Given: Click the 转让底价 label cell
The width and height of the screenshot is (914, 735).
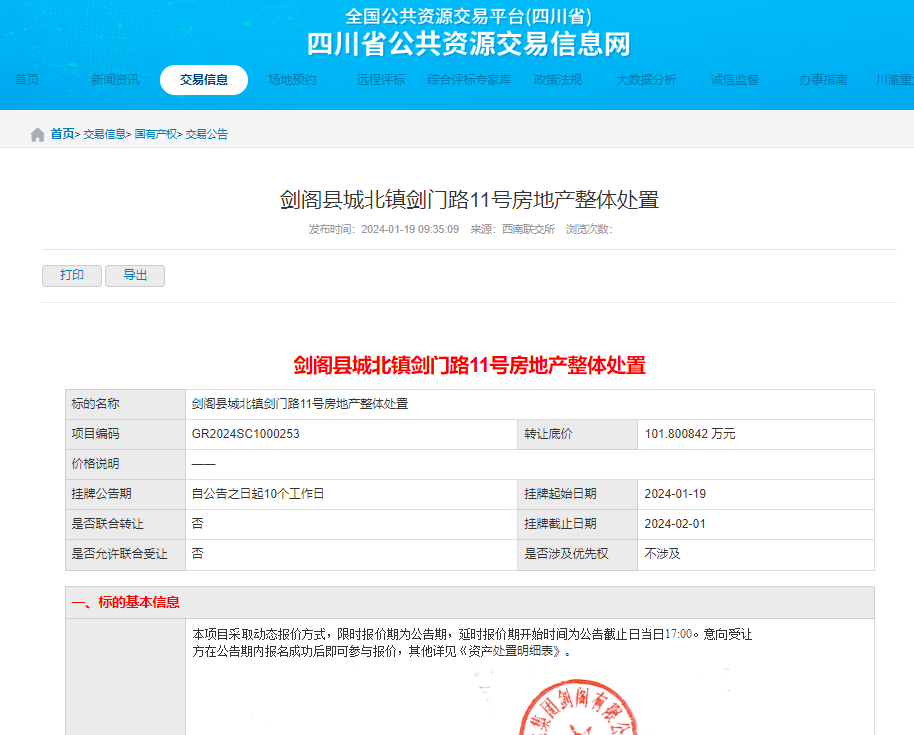Looking at the screenshot, I should 577,434.
